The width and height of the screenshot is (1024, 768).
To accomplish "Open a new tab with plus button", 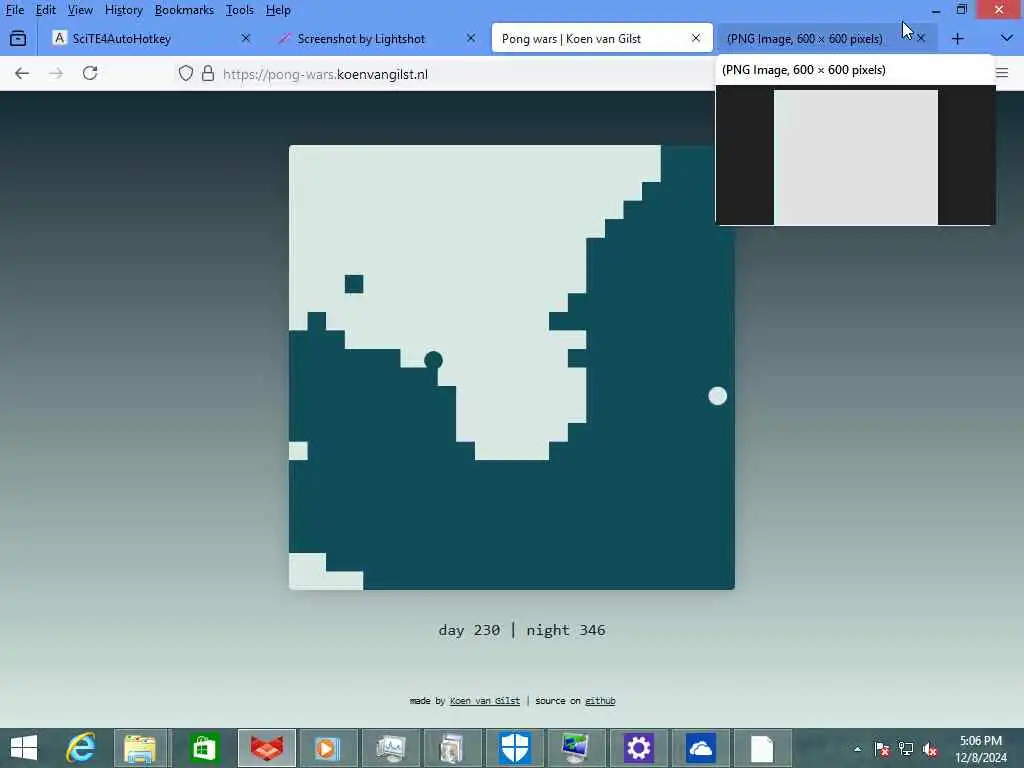I will [x=957, y=39].
